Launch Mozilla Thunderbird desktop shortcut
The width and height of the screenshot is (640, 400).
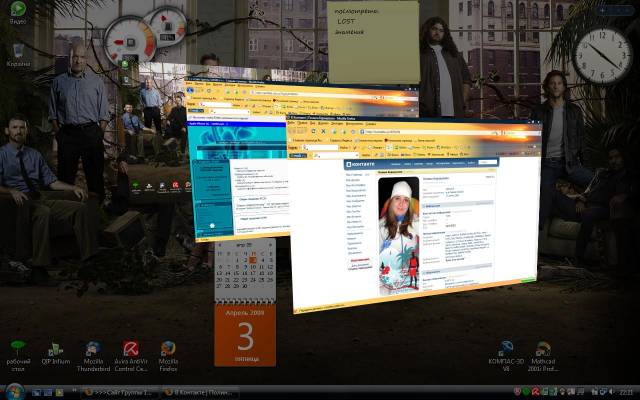(x=93, y=356)
